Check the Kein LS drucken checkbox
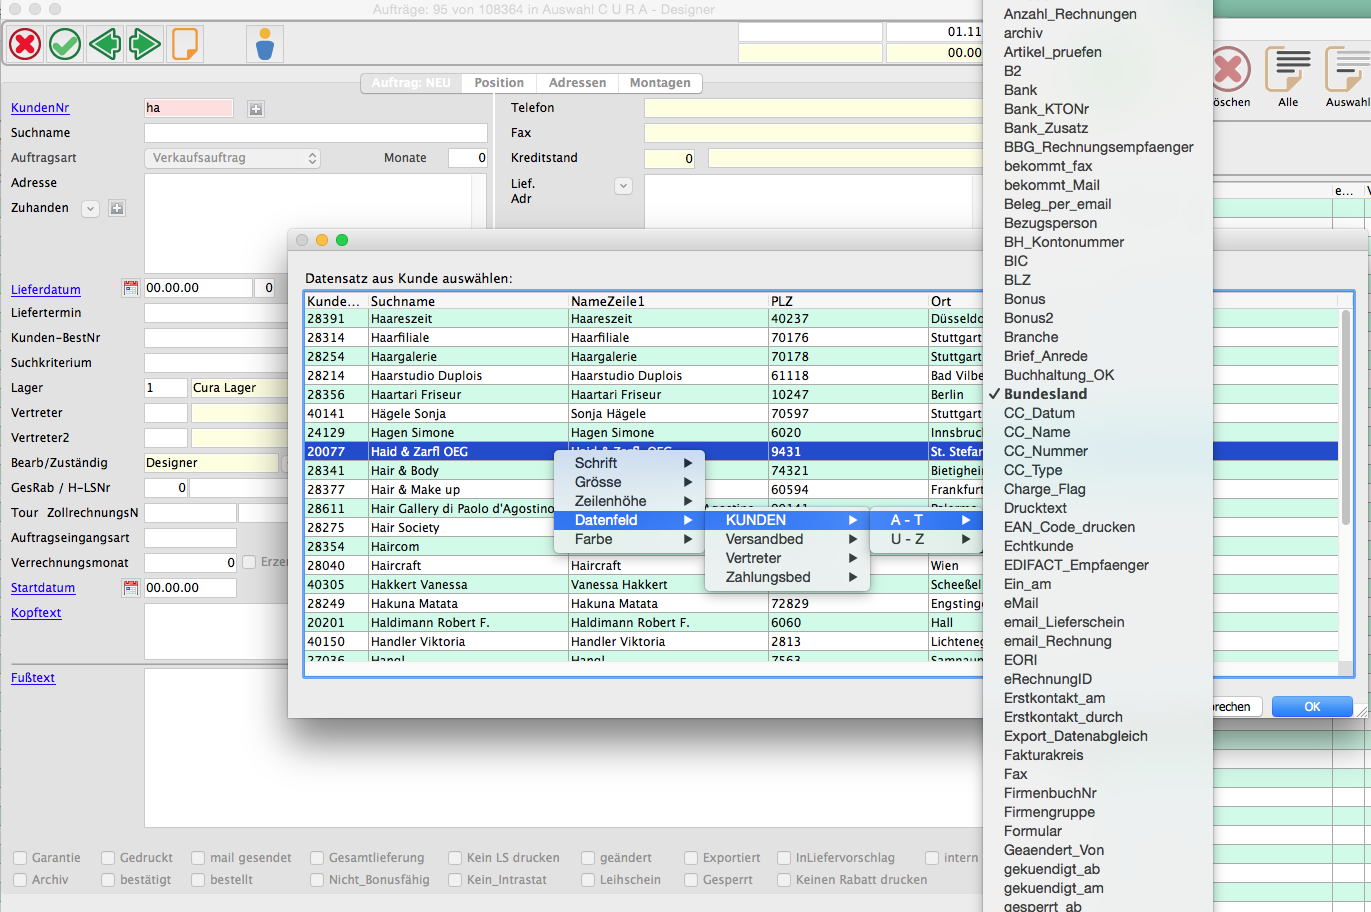Viewport: 1371px width, 912px height. [x=455, y=858]
